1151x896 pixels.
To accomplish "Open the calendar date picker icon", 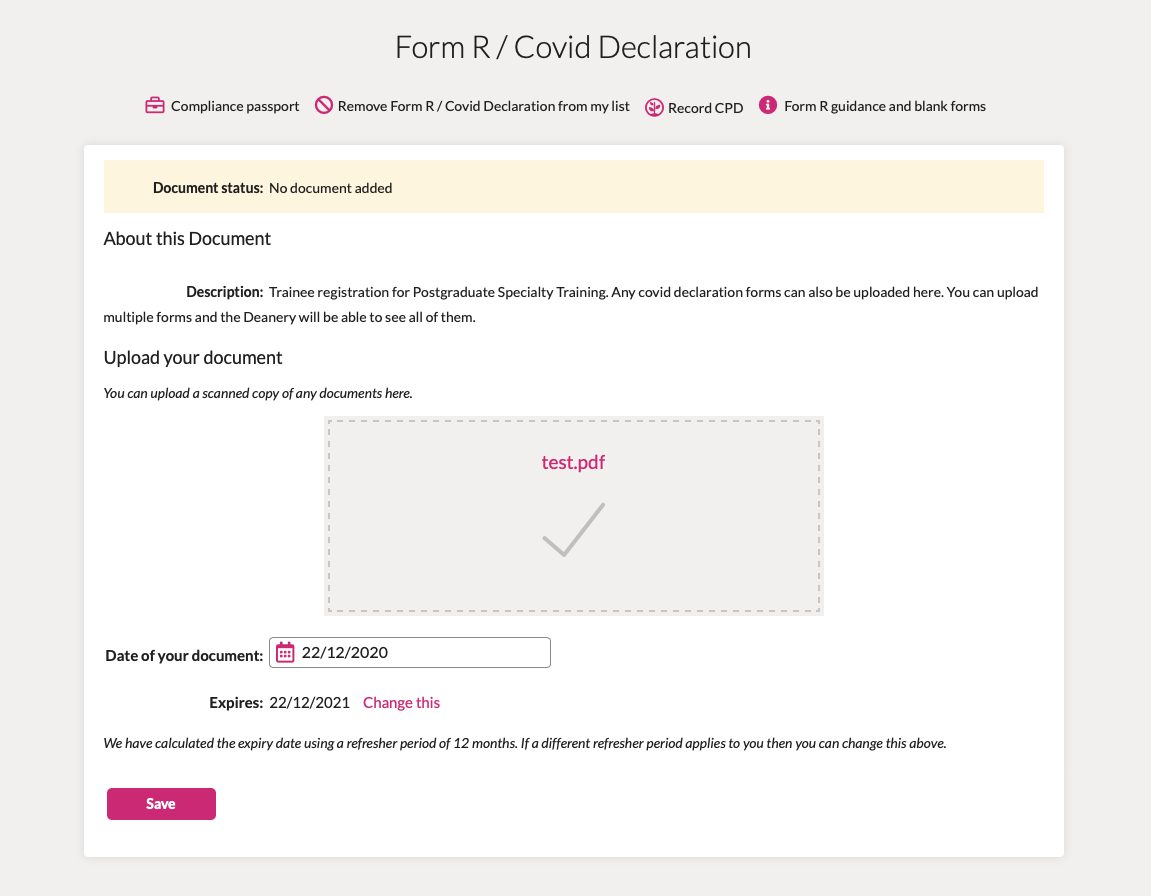I will [x=285, y=652].
